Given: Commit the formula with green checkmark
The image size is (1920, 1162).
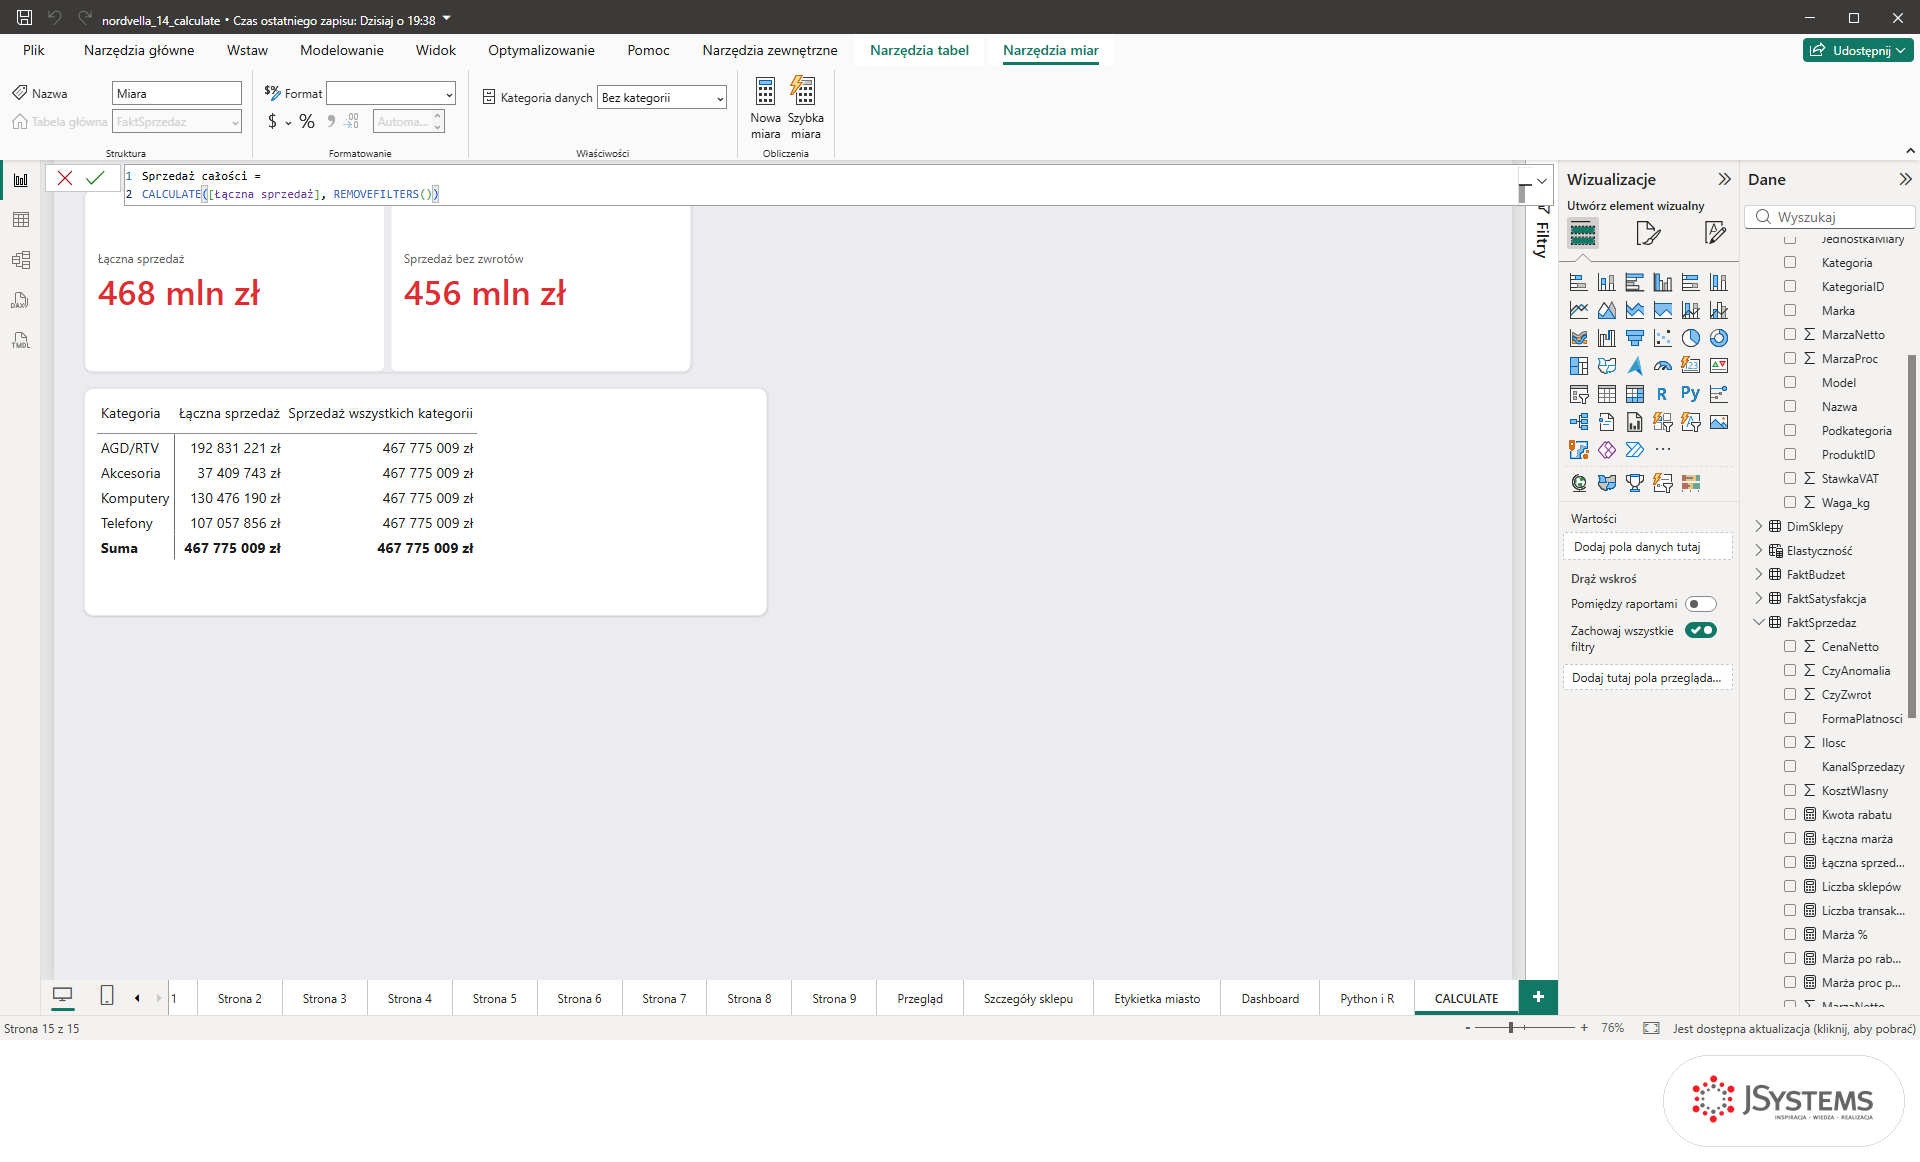Looking at the screenshot, I should (95, 178).
